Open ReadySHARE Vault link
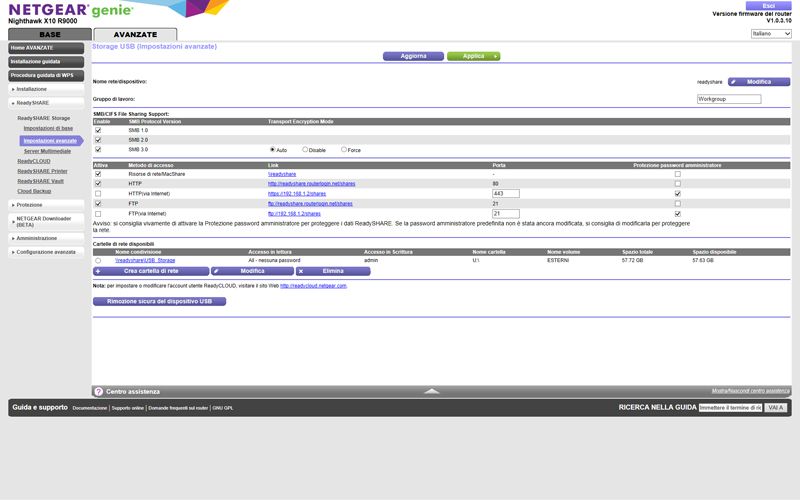 pos(40,181)
